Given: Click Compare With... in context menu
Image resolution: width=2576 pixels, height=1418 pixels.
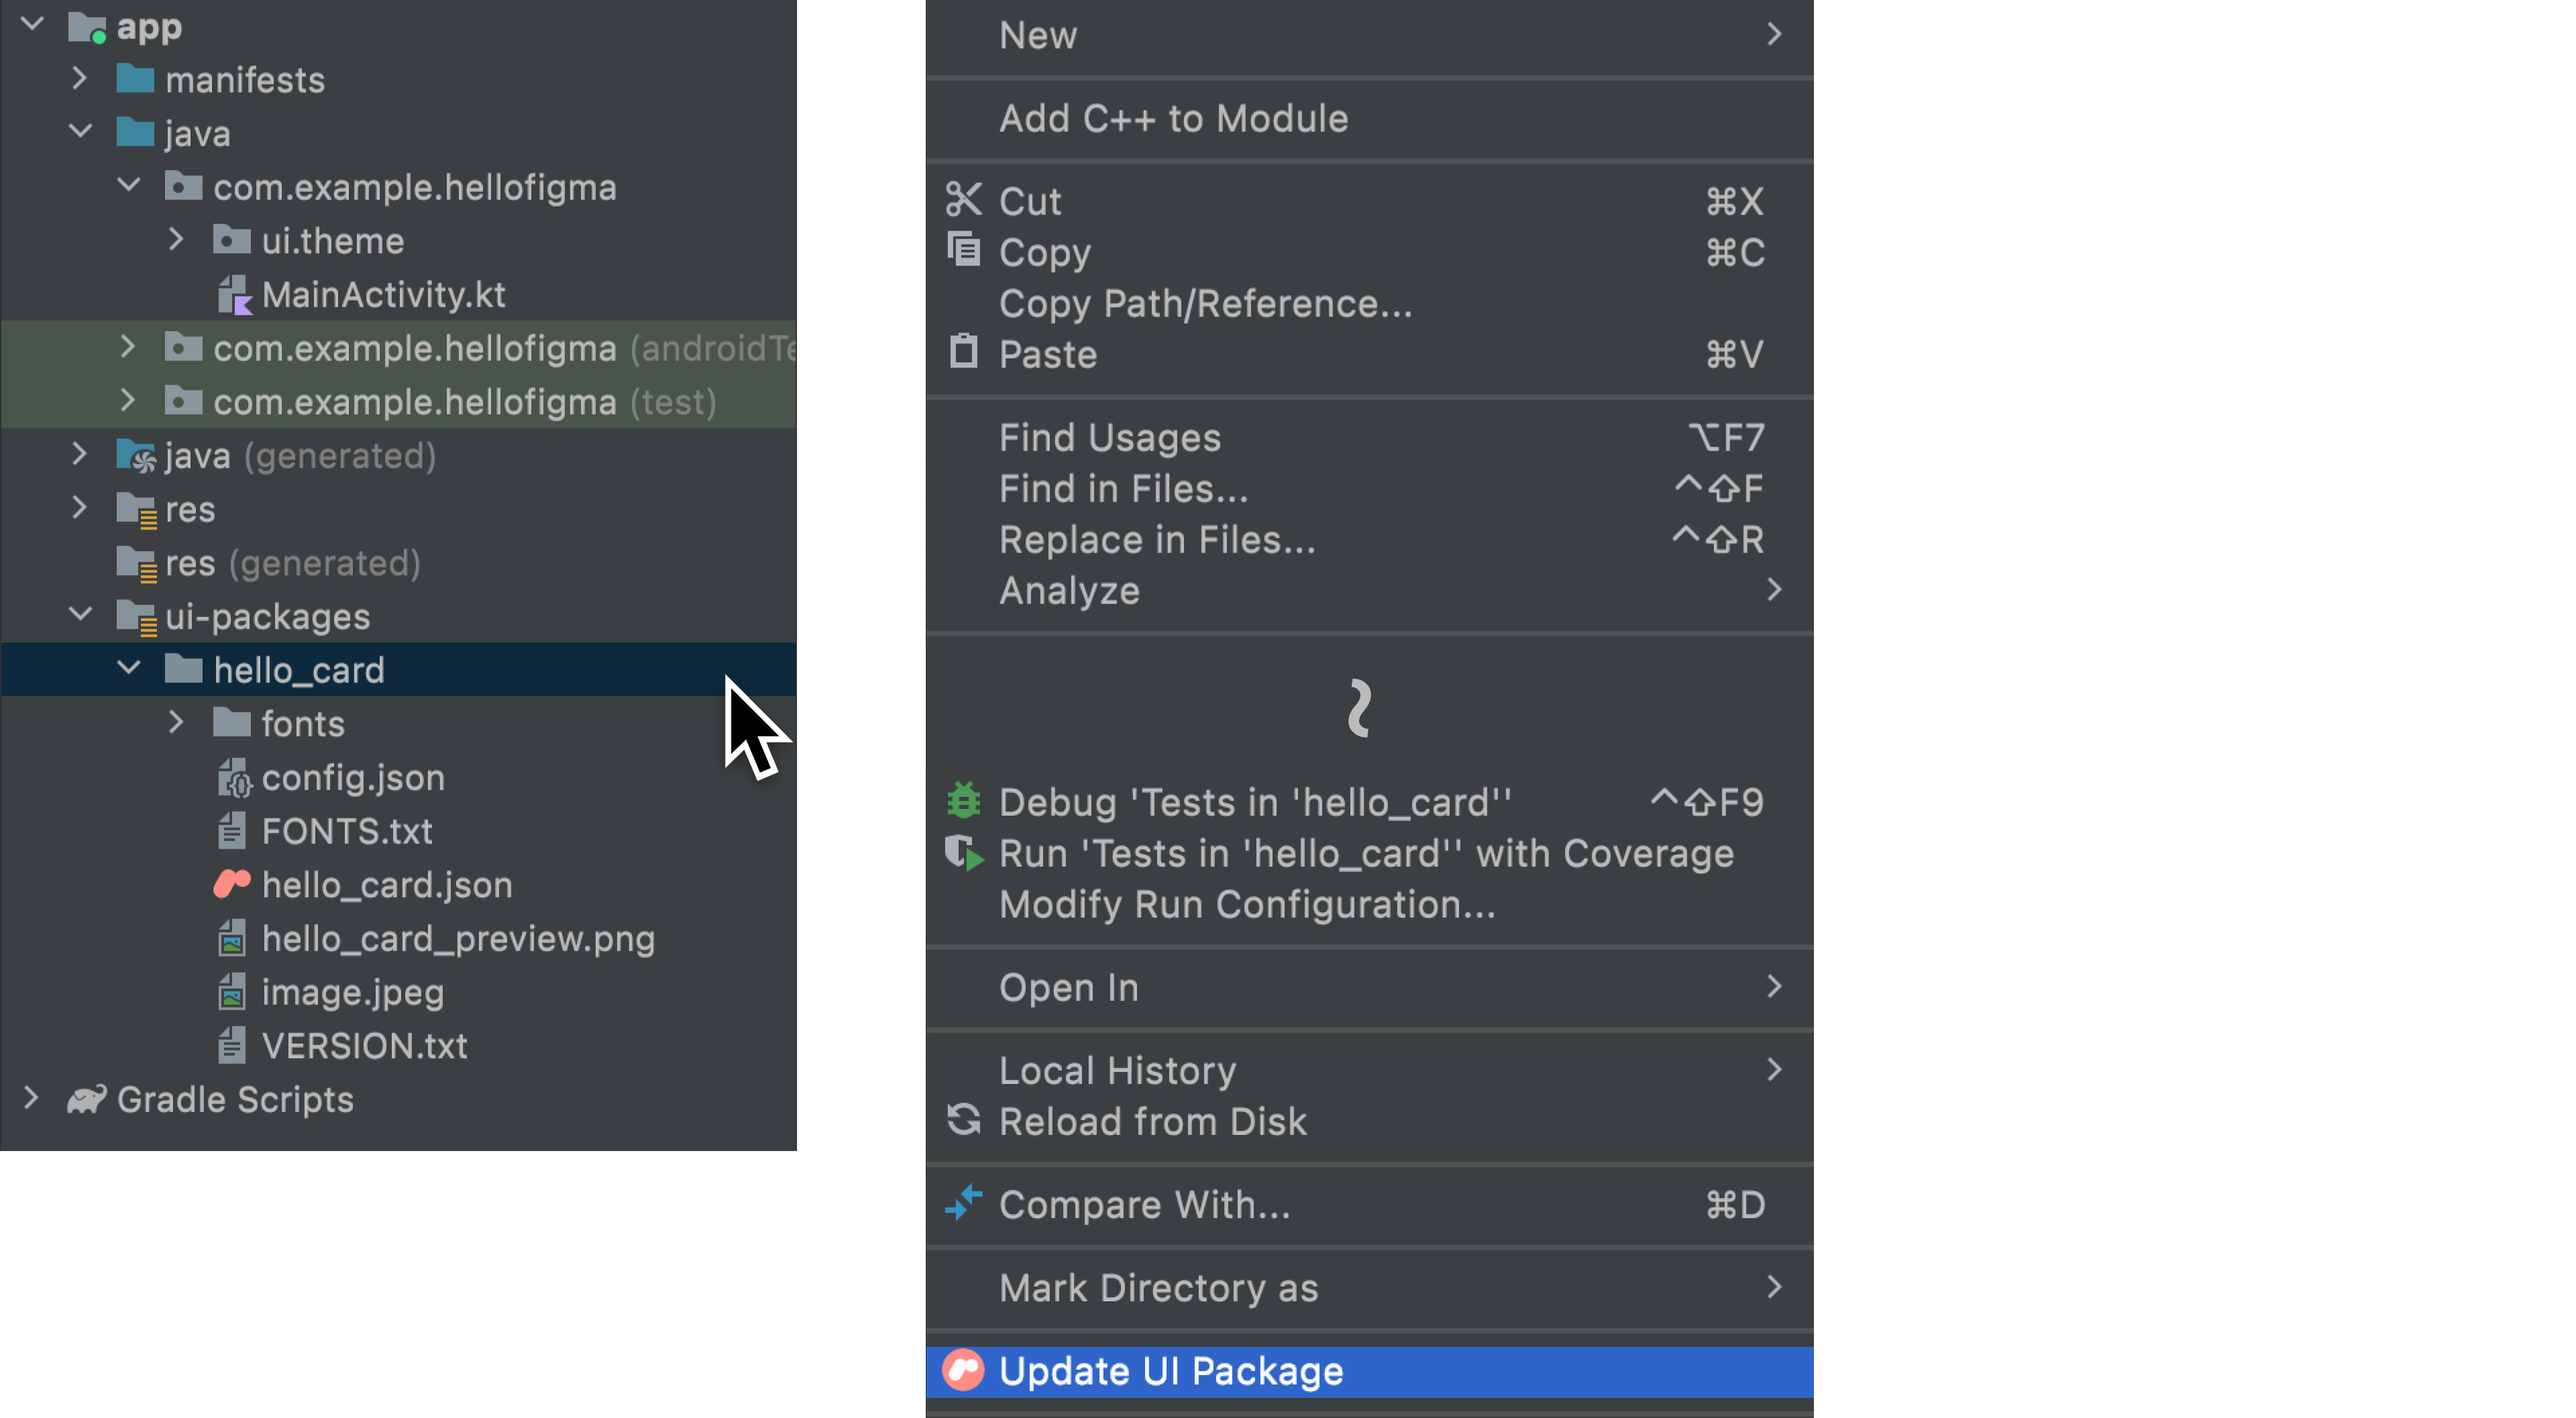Looking at the screenshot, I should 1142,1205.
